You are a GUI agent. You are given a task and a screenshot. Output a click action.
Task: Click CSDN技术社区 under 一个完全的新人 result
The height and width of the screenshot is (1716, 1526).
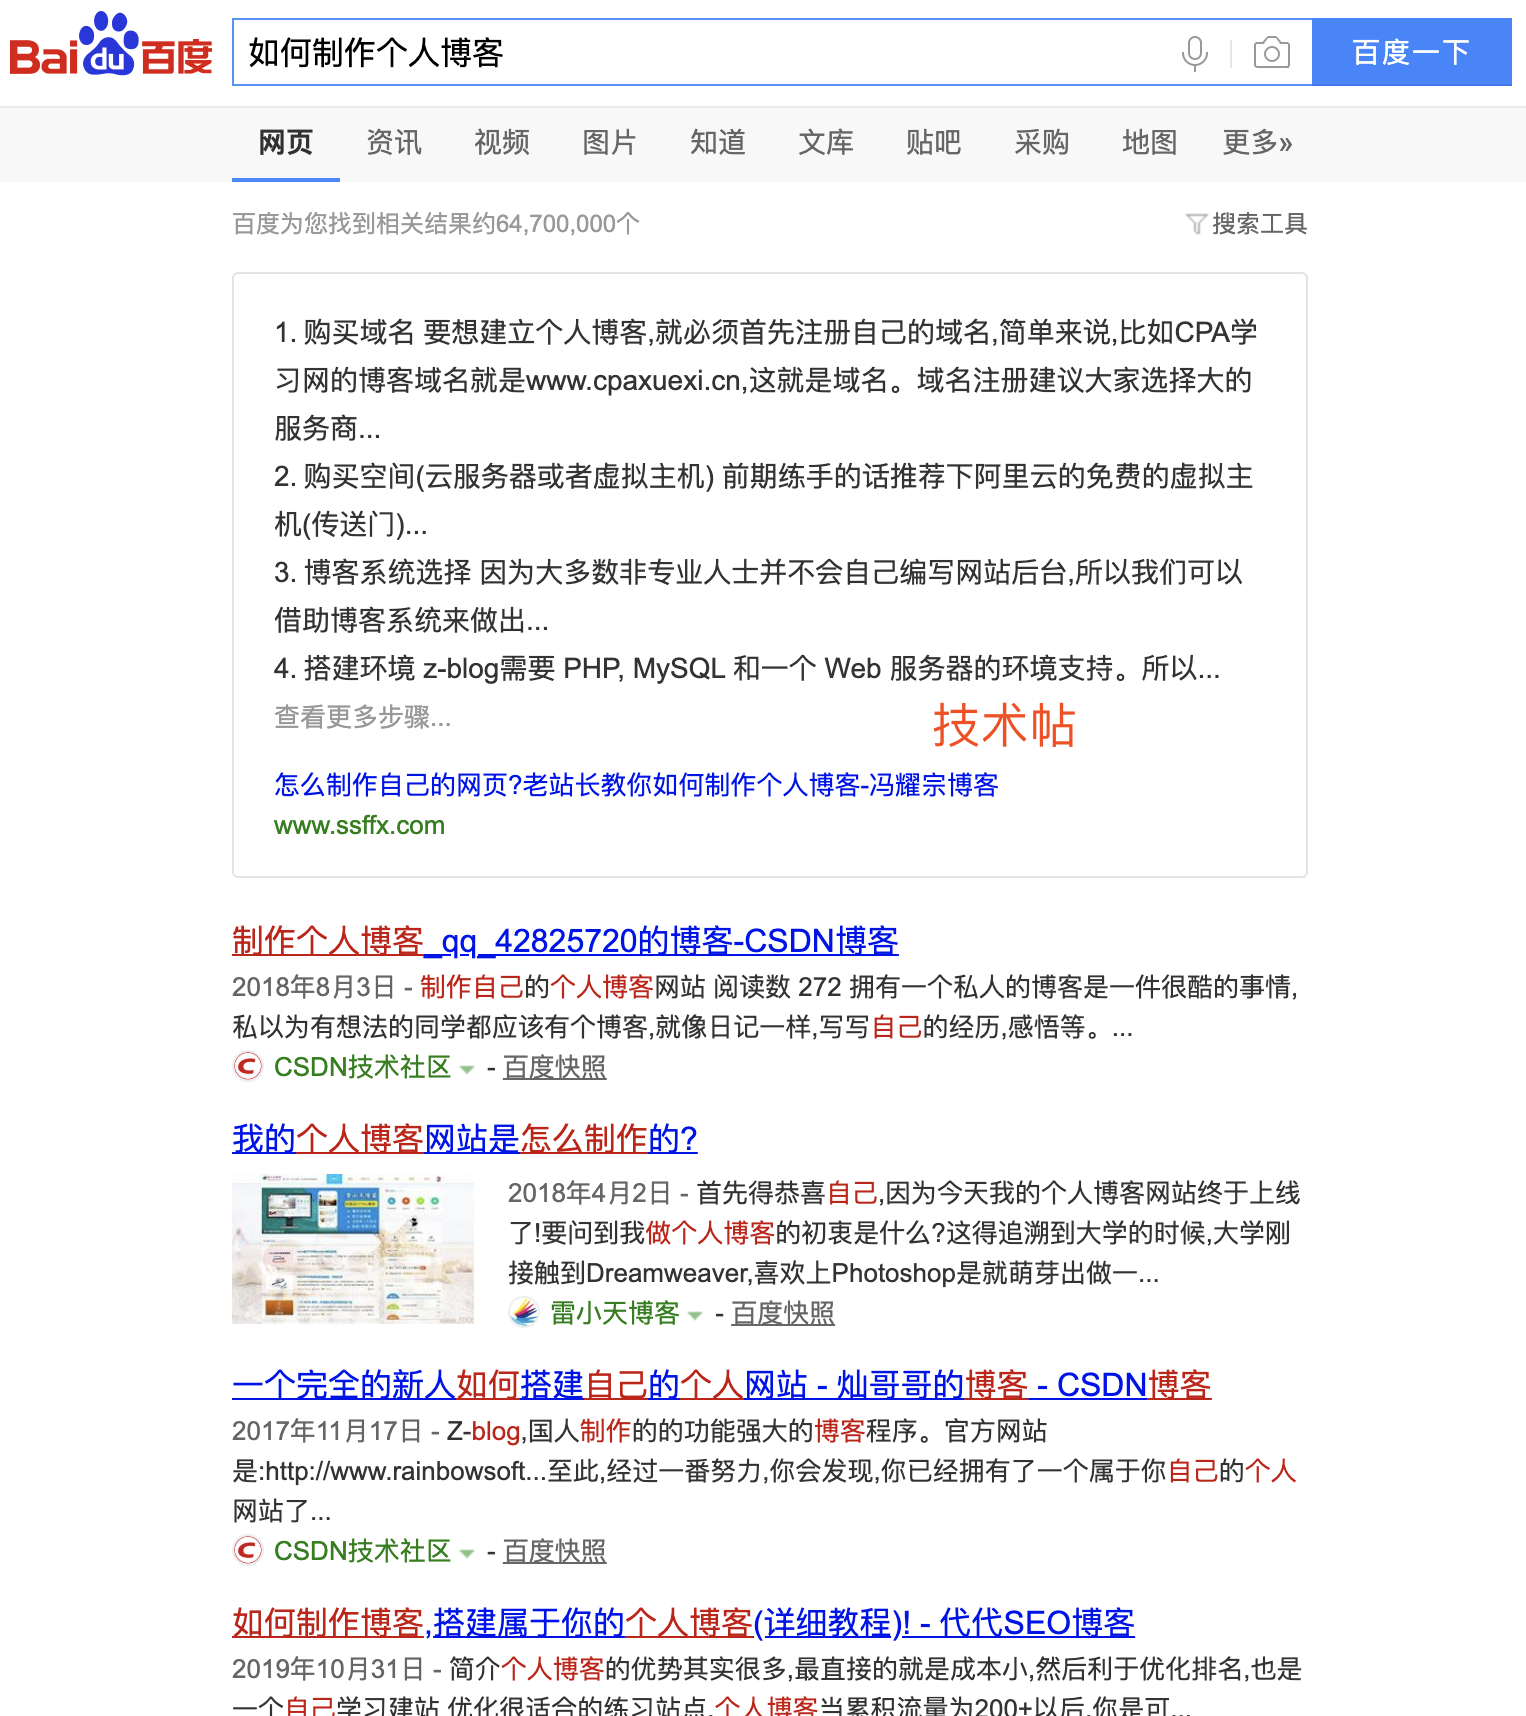point(362,1552)
